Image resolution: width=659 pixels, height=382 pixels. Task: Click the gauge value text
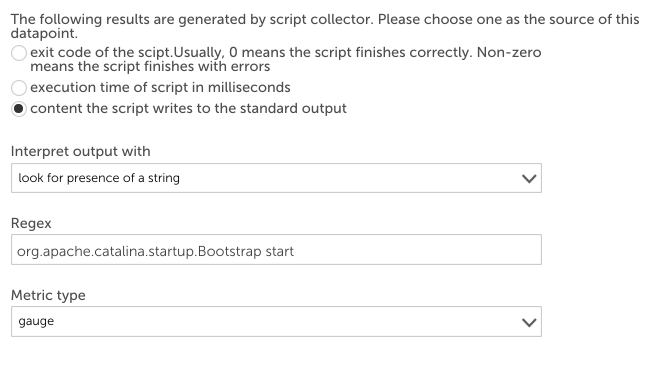pyautogui.click(x=36, y=321)
